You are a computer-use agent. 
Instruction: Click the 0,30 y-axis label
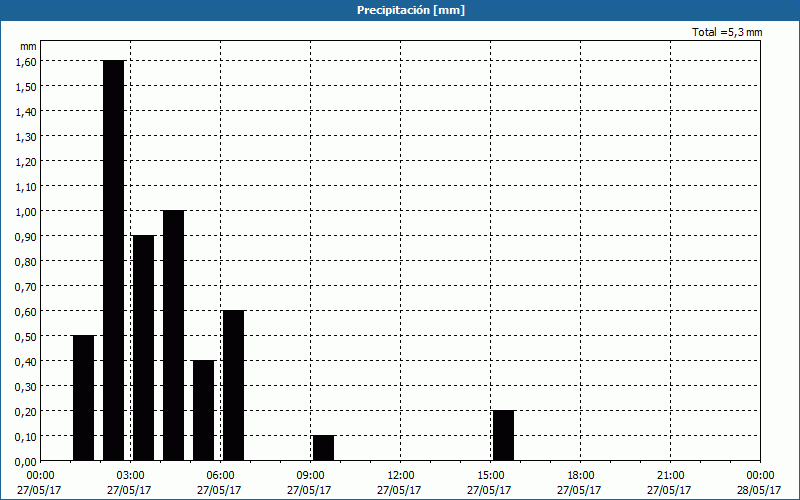coord(26,386)
